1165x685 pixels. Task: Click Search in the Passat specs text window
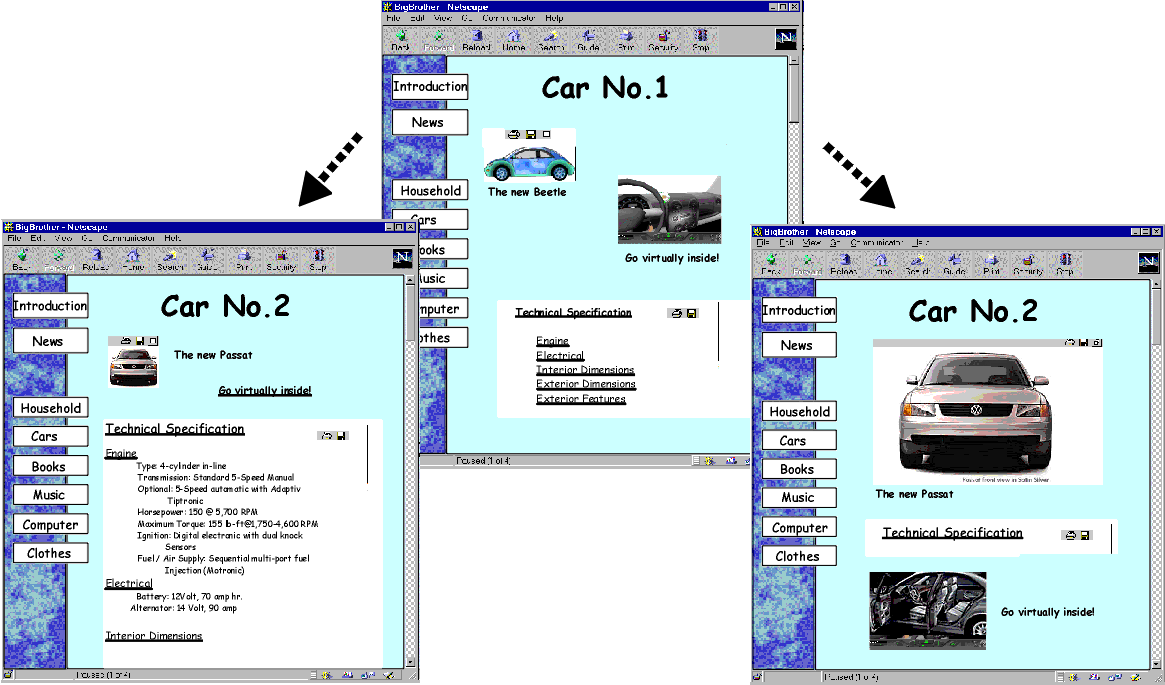pos(170,260)
